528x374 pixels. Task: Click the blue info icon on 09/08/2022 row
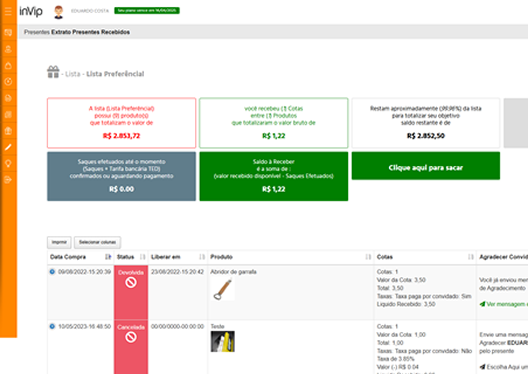pyautogui.click(x=52, y=272)
